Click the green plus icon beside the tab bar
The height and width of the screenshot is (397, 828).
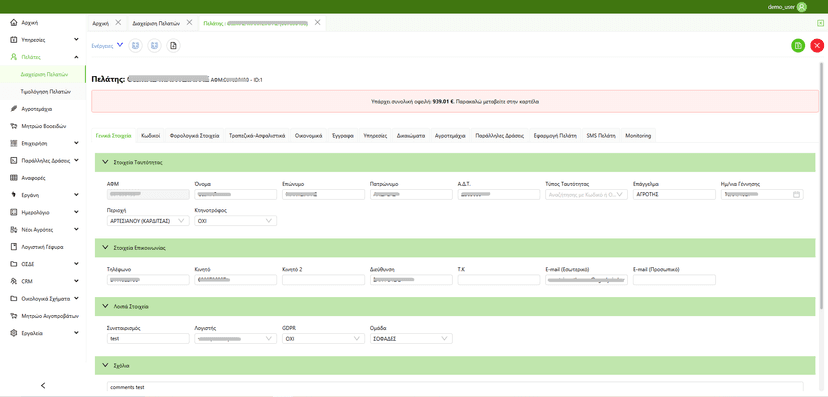point(820,23)
